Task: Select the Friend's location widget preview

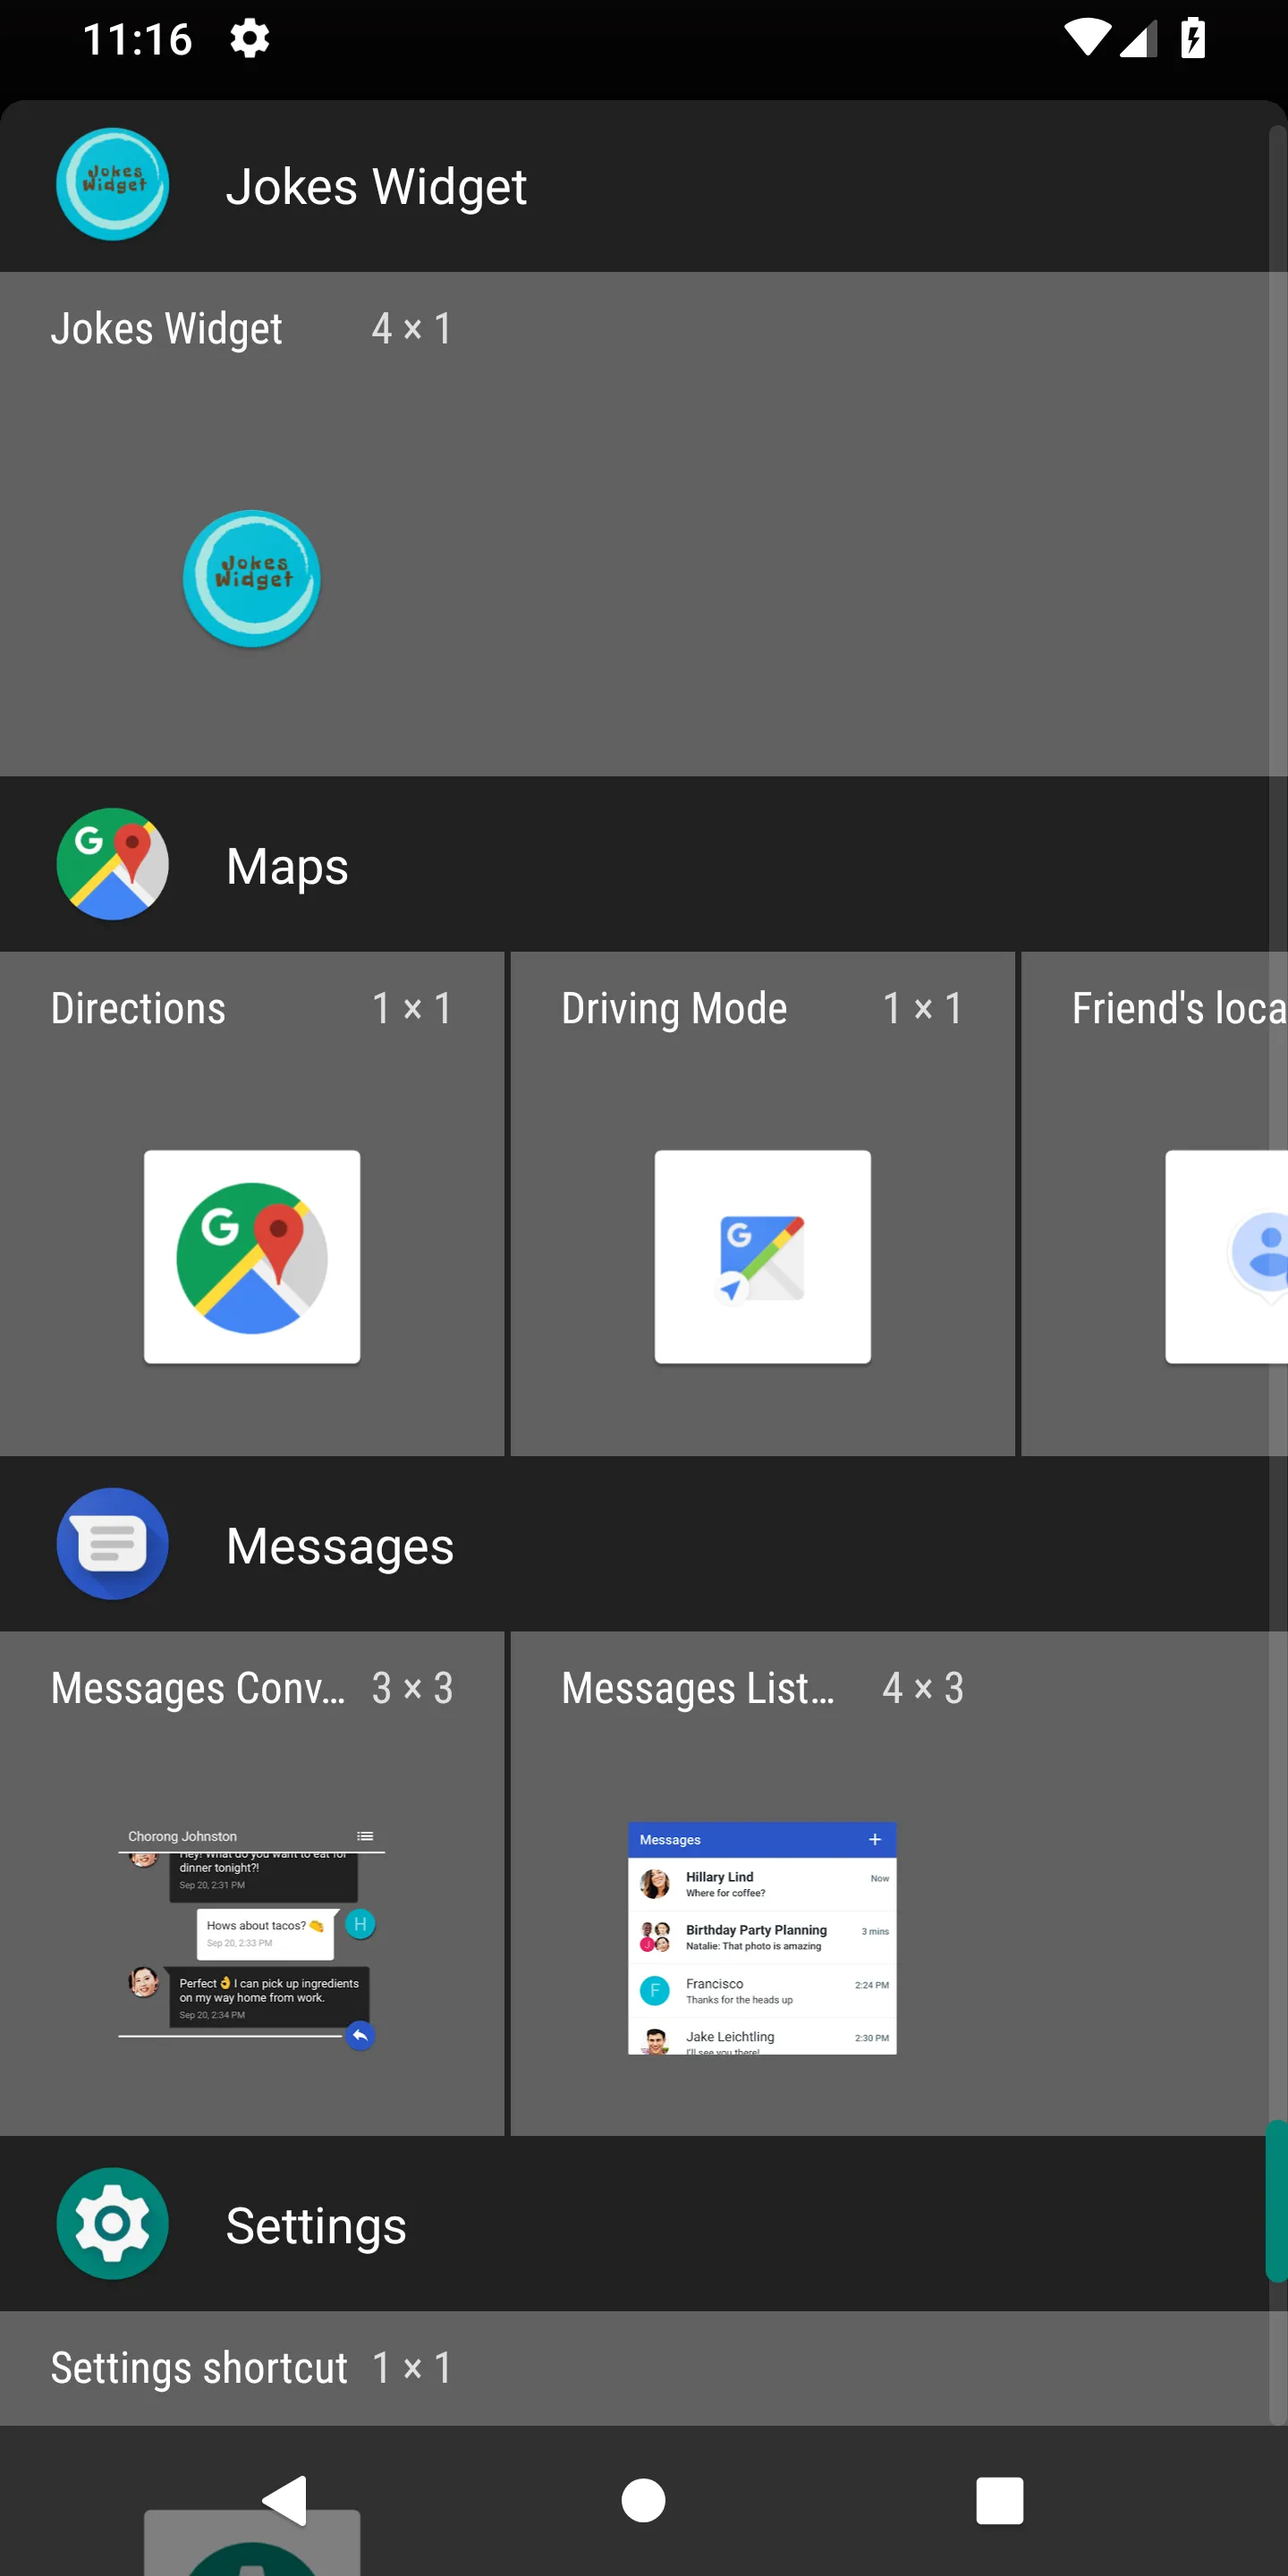Action: click(1227, 1257)
